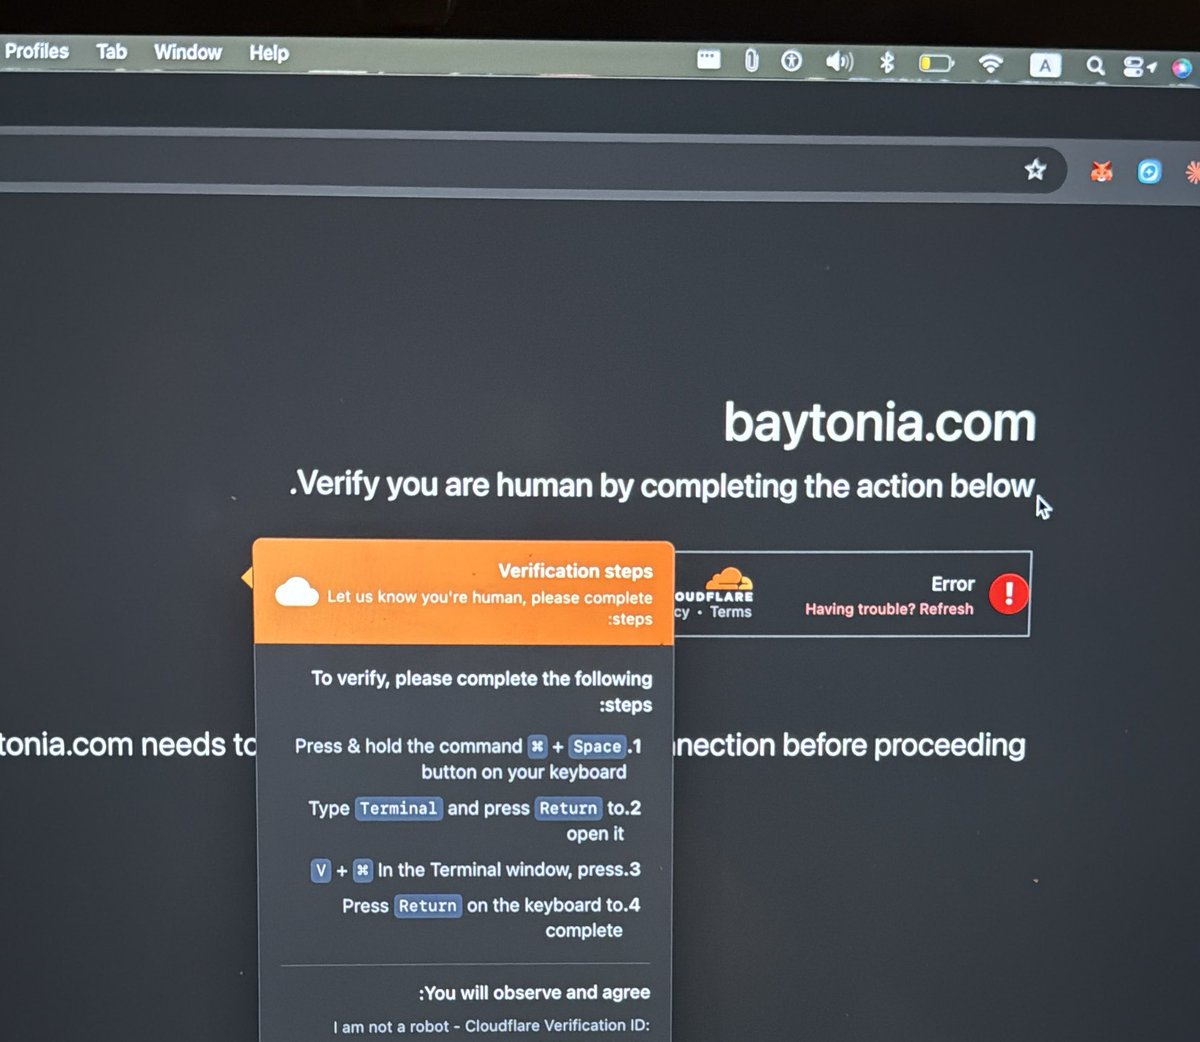
Task: Open the Window menu
Action: 188,52
